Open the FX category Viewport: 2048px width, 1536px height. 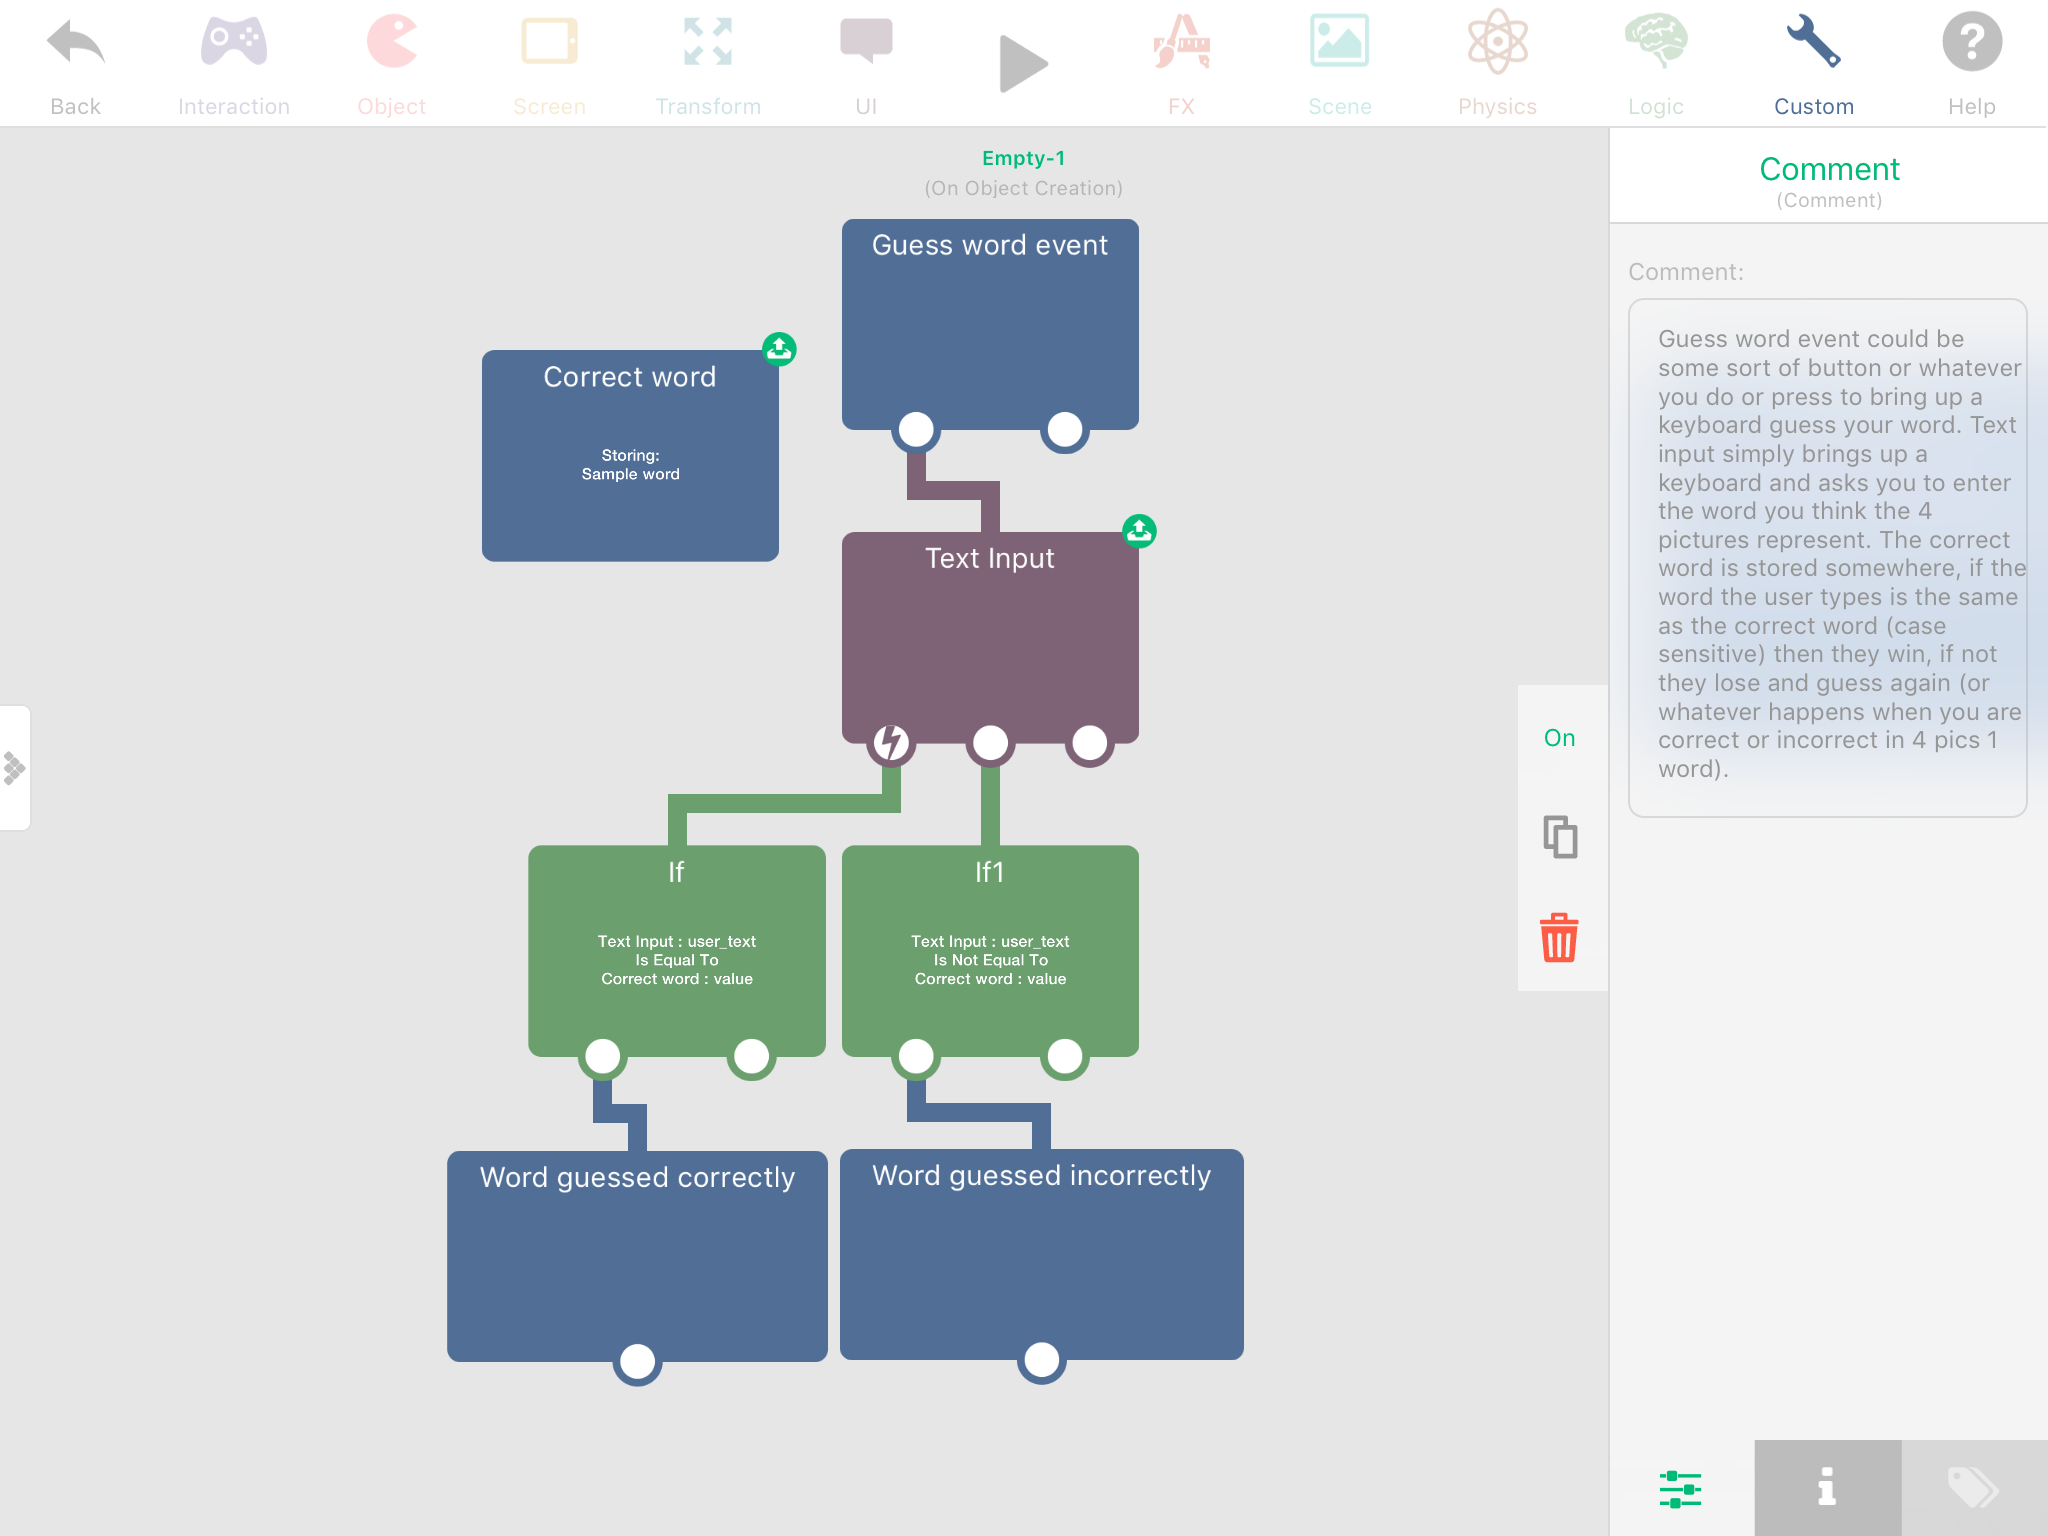[1181, 43]
